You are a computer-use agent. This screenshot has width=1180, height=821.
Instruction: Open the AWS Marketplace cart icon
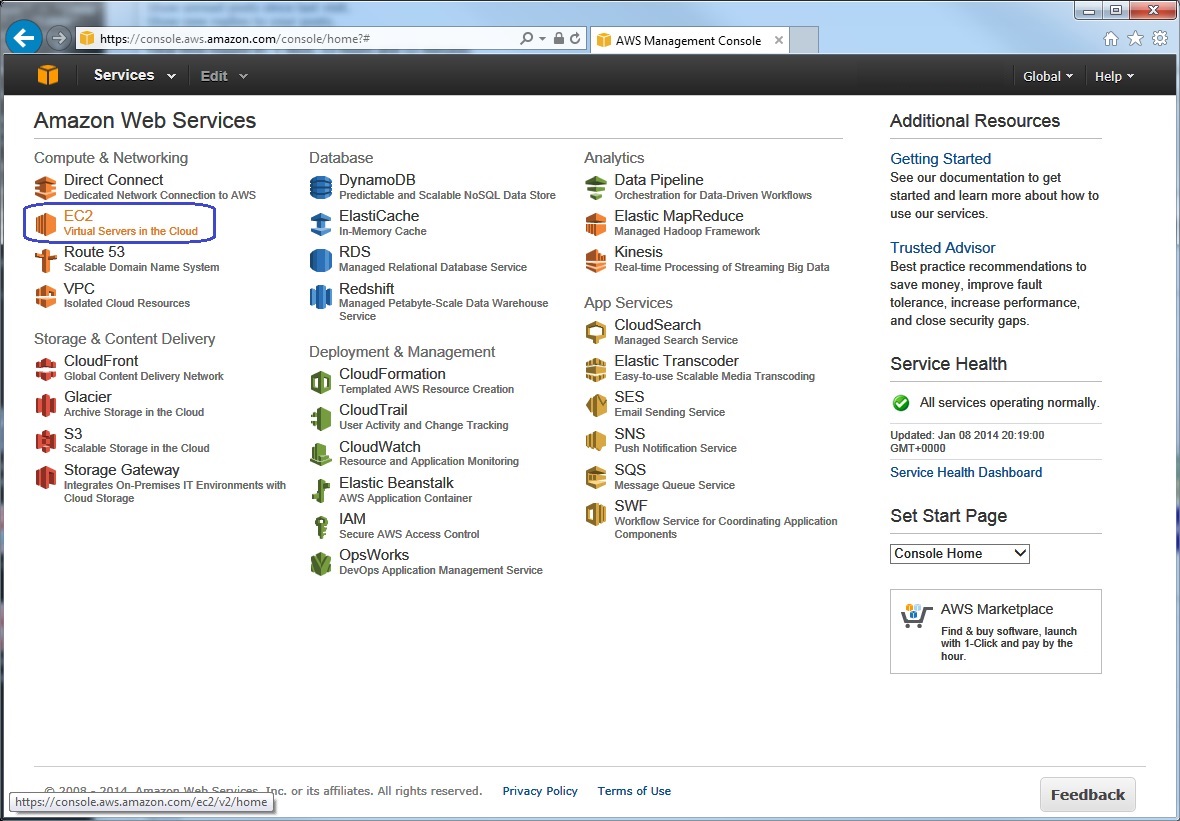coord(916,616)
